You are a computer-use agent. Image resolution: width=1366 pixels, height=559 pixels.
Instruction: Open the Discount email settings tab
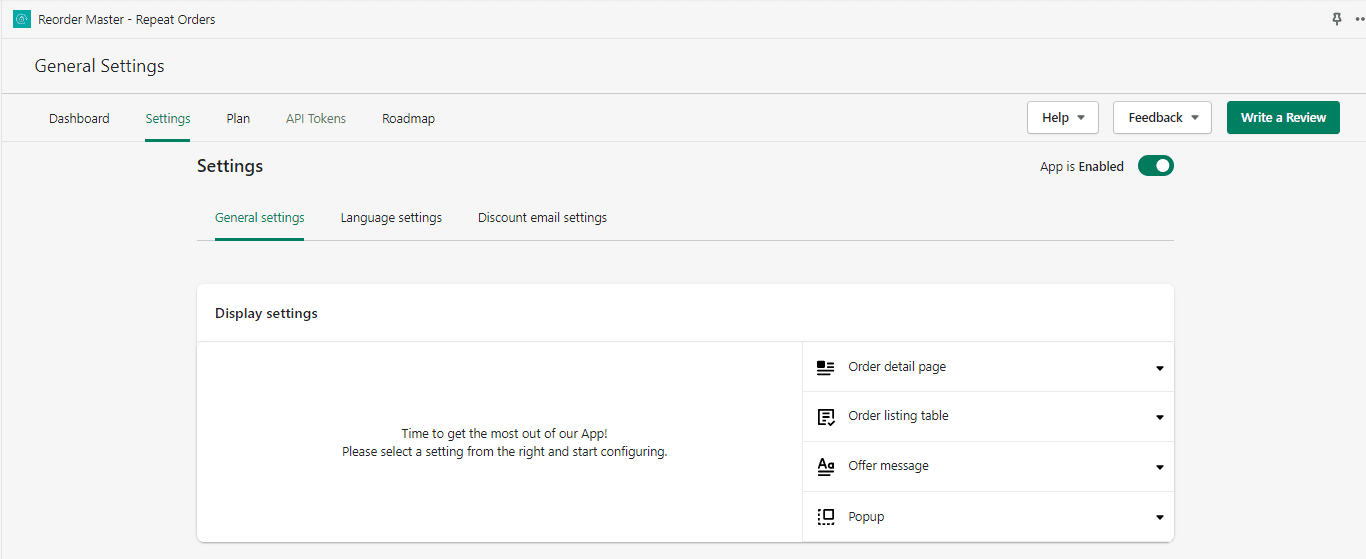point(542,218)
